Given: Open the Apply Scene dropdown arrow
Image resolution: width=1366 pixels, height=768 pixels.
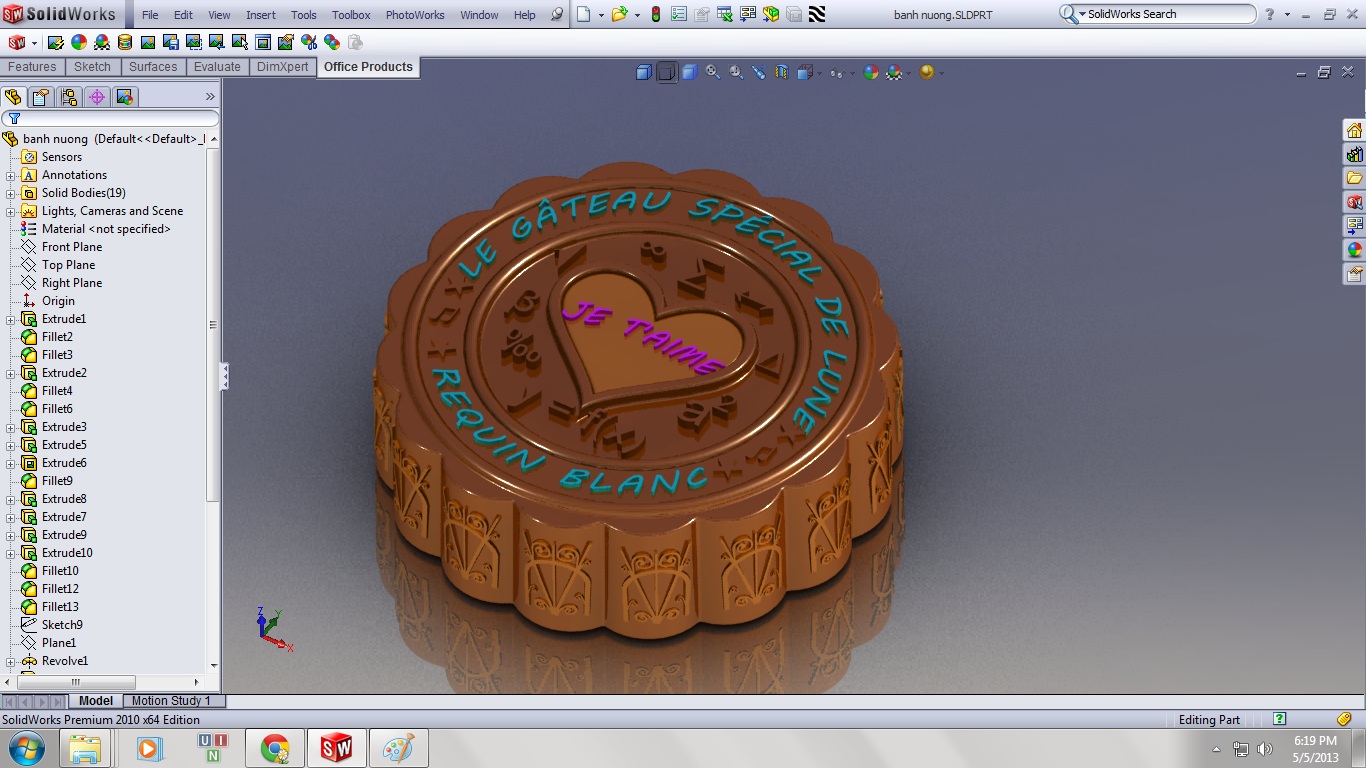Looking at the screenshot, I should 908,73.
